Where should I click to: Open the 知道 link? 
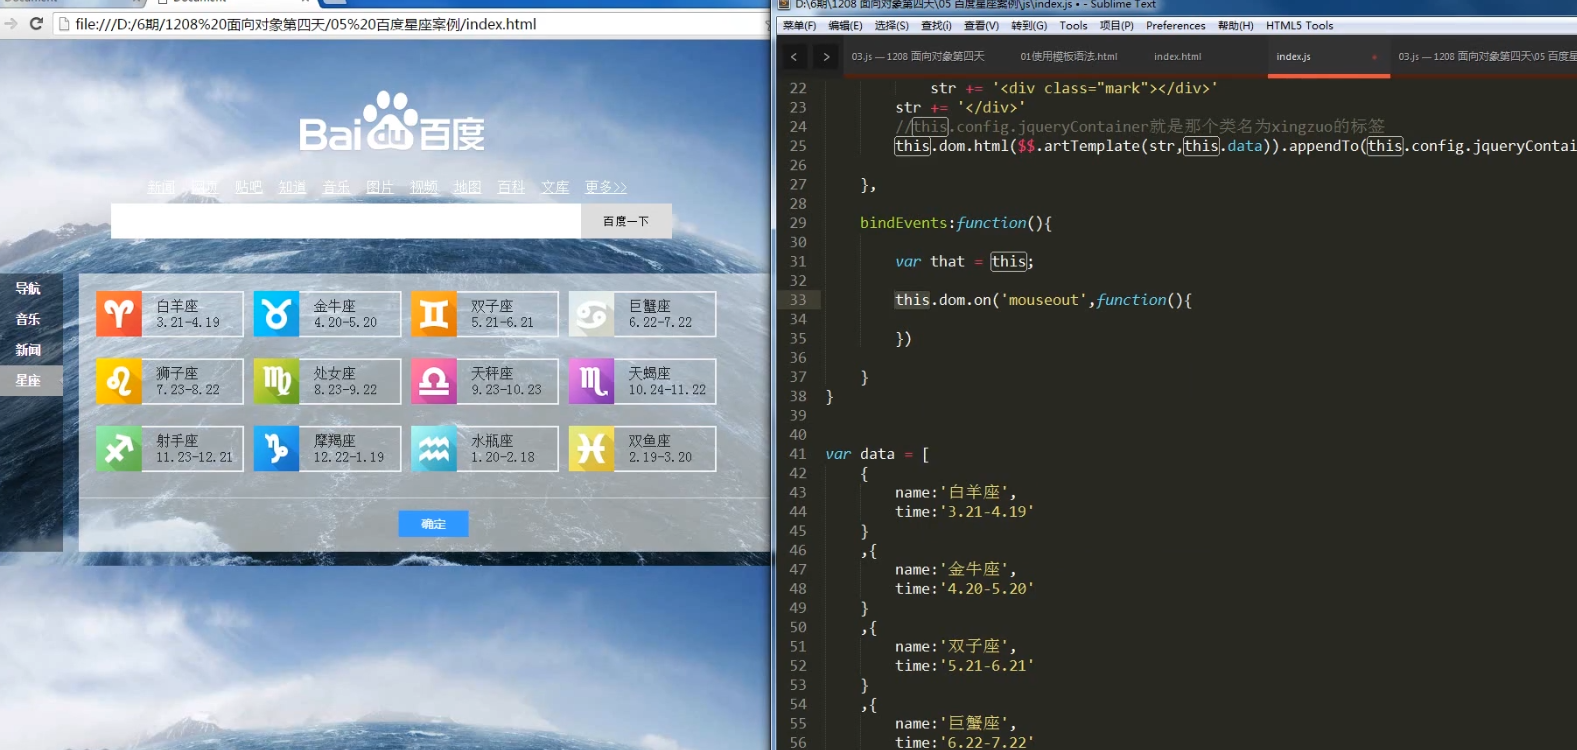pos(292,187)
